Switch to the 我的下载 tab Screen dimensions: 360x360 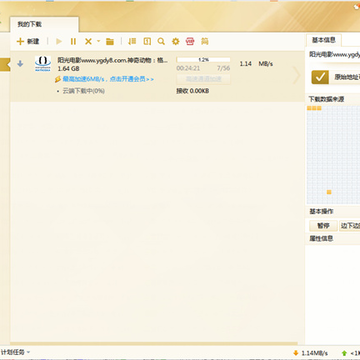point(44,24)
